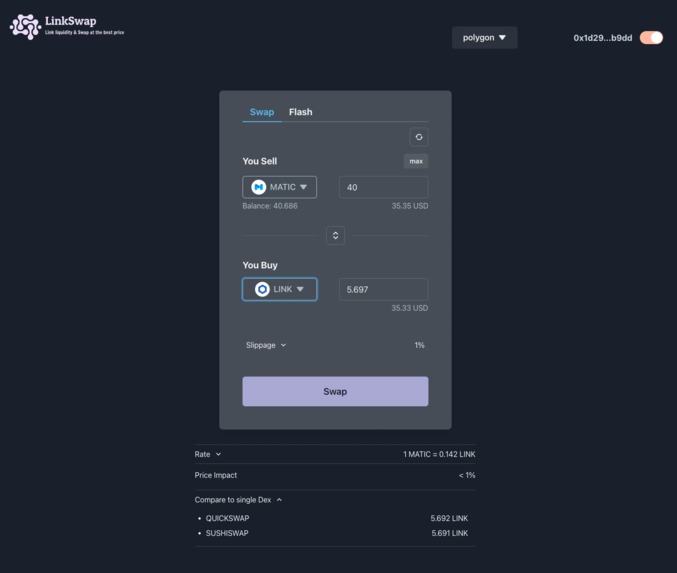
Task: Open the MATIC sell token selector
Action: click(x=279, y=187)
